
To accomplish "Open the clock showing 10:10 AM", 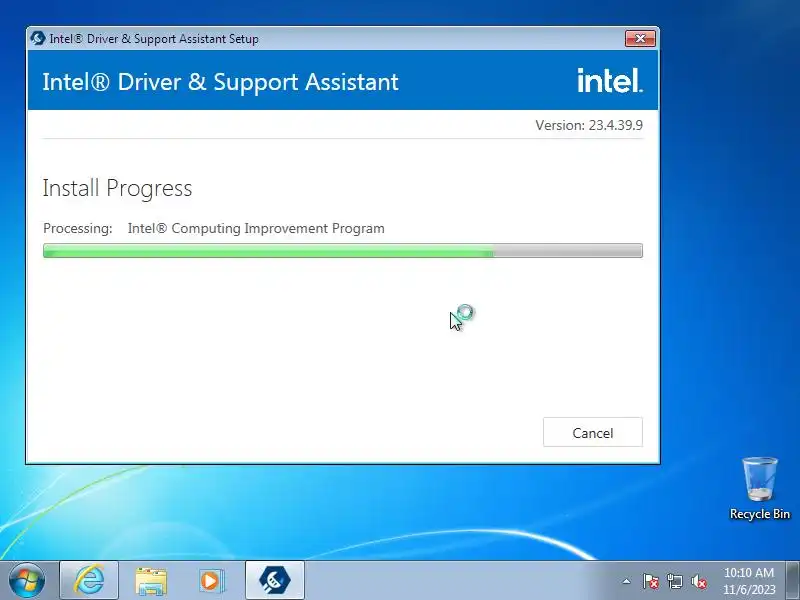I will tap(748, 581).
